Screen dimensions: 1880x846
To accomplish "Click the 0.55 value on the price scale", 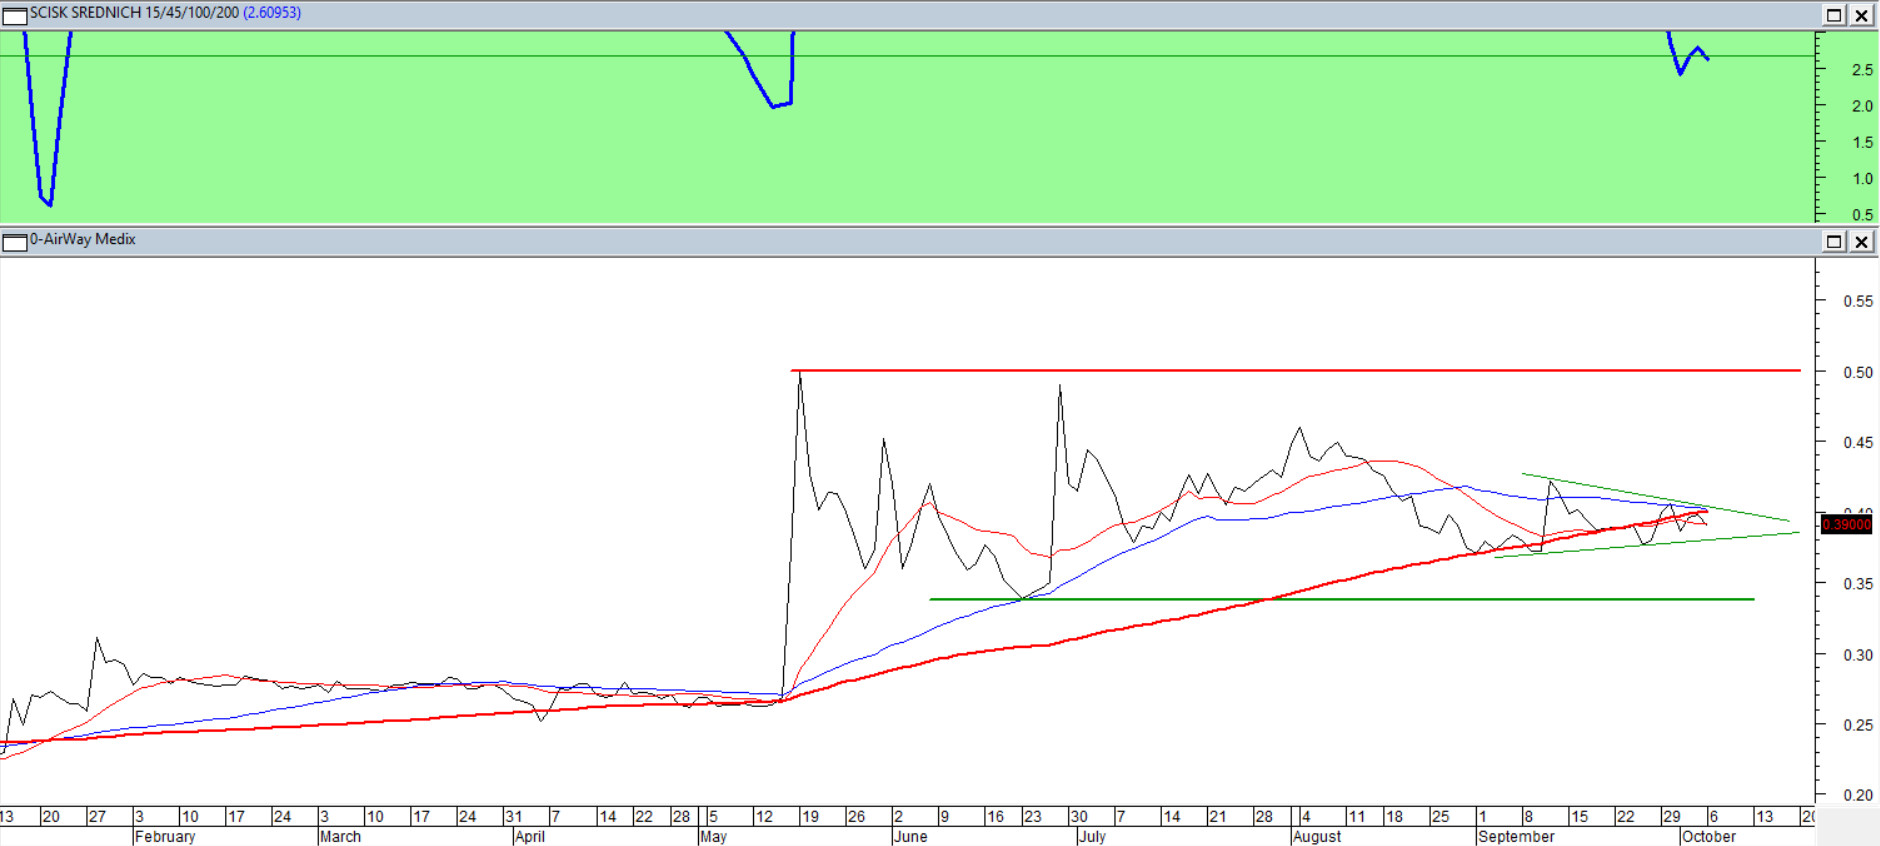I will tap(1858, 301).
